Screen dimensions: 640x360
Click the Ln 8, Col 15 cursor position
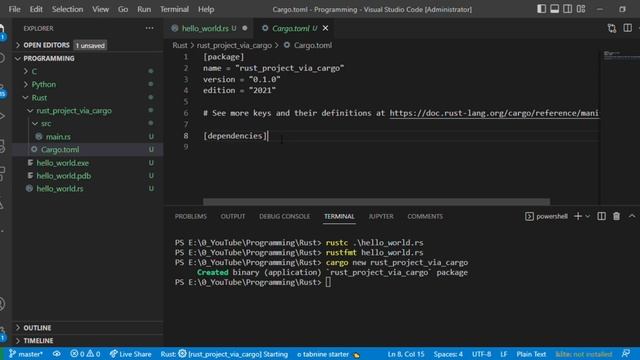(x=406, y=354)
